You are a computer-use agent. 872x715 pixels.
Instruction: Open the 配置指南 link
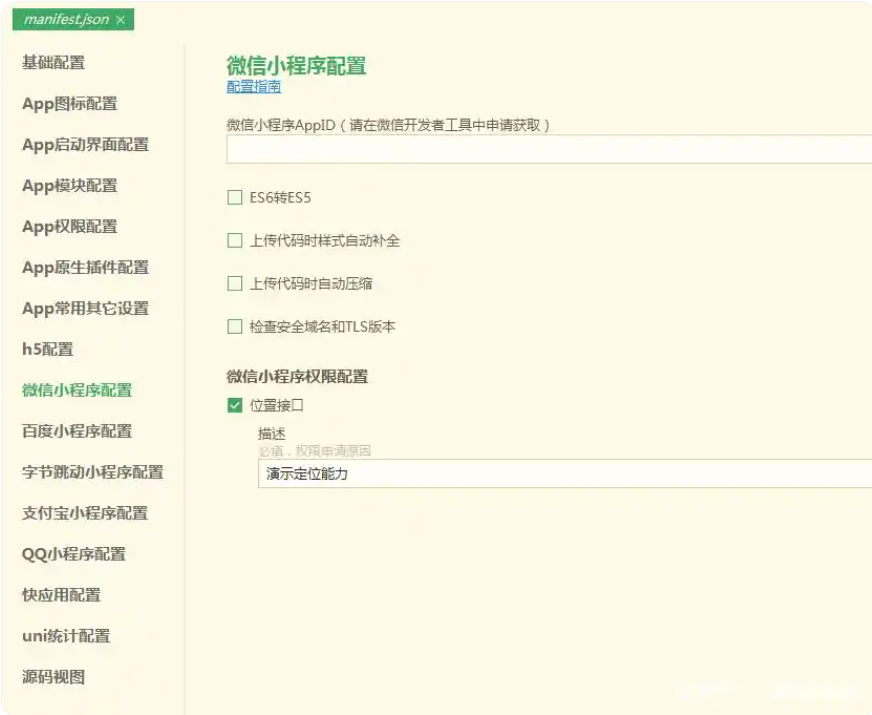[x=254, y=87]
